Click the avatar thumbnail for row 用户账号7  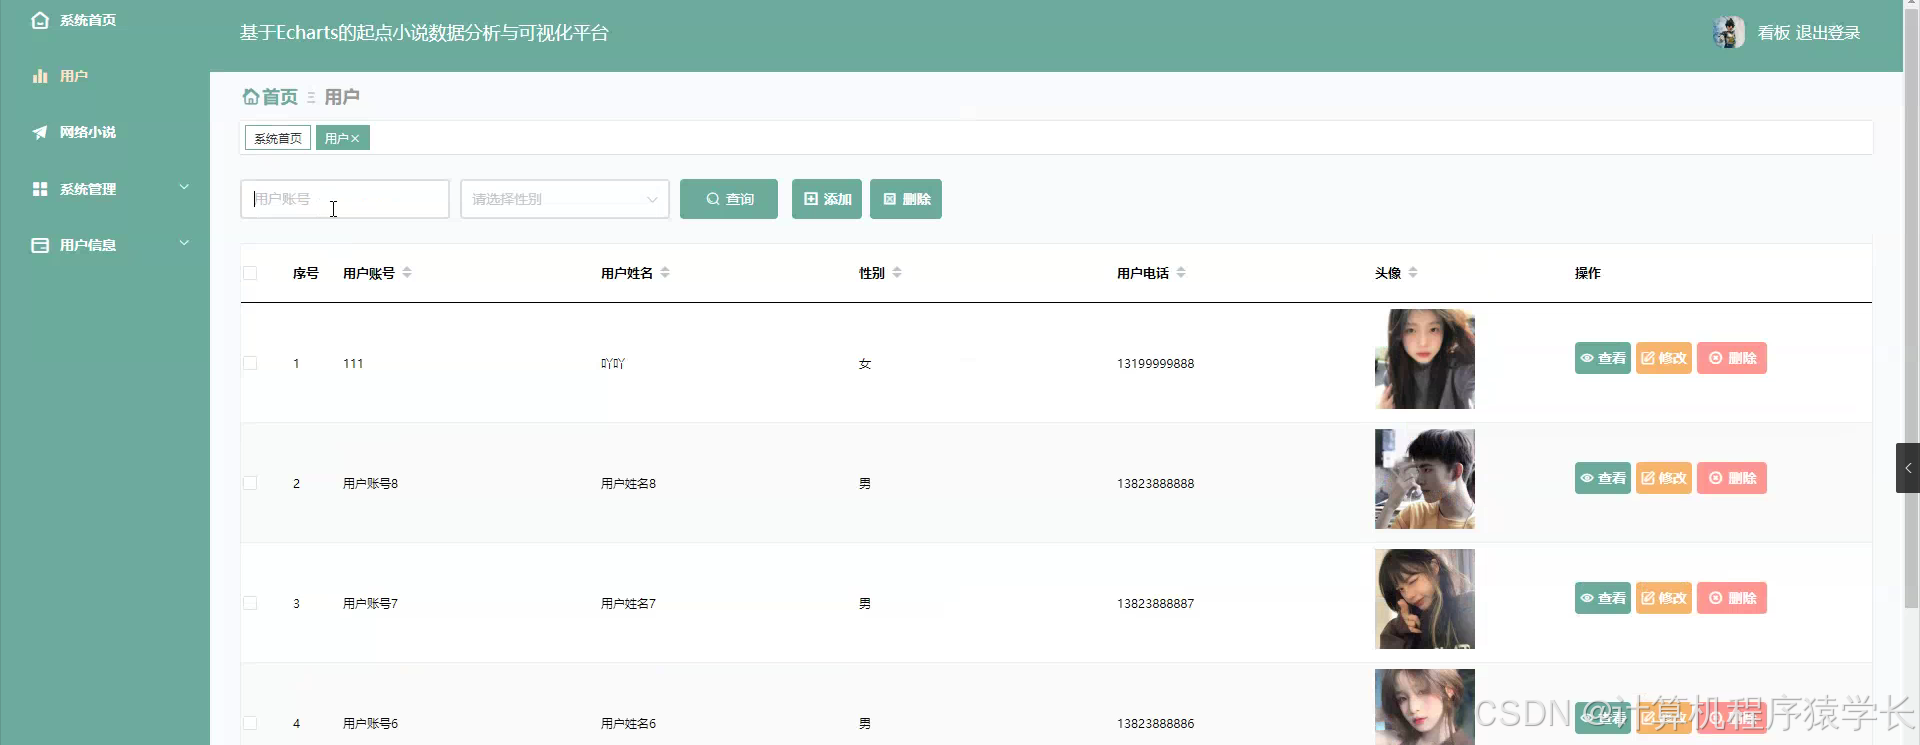(1425, 599)
